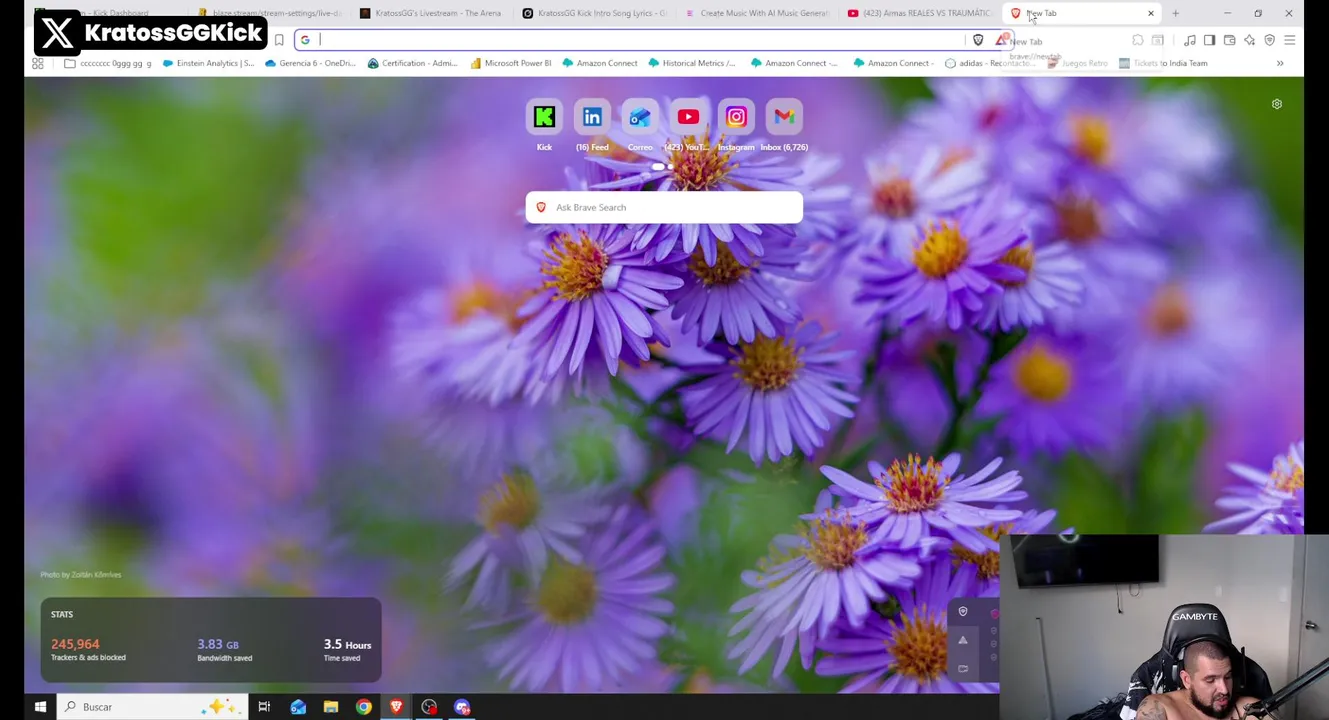1329x720 pixels.
Task: Click the Brave Rewards triangle card icon
Action: point(963,640)
